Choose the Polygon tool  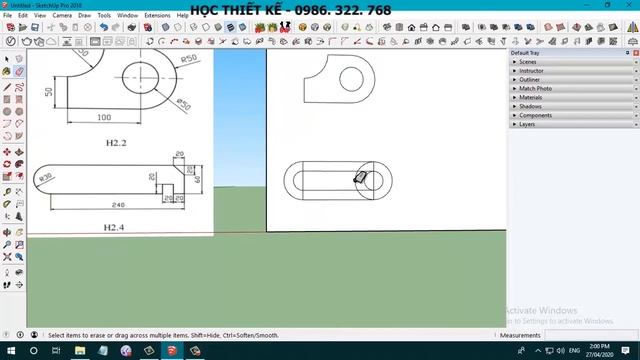pyautogui.click(x=19, y=111)
